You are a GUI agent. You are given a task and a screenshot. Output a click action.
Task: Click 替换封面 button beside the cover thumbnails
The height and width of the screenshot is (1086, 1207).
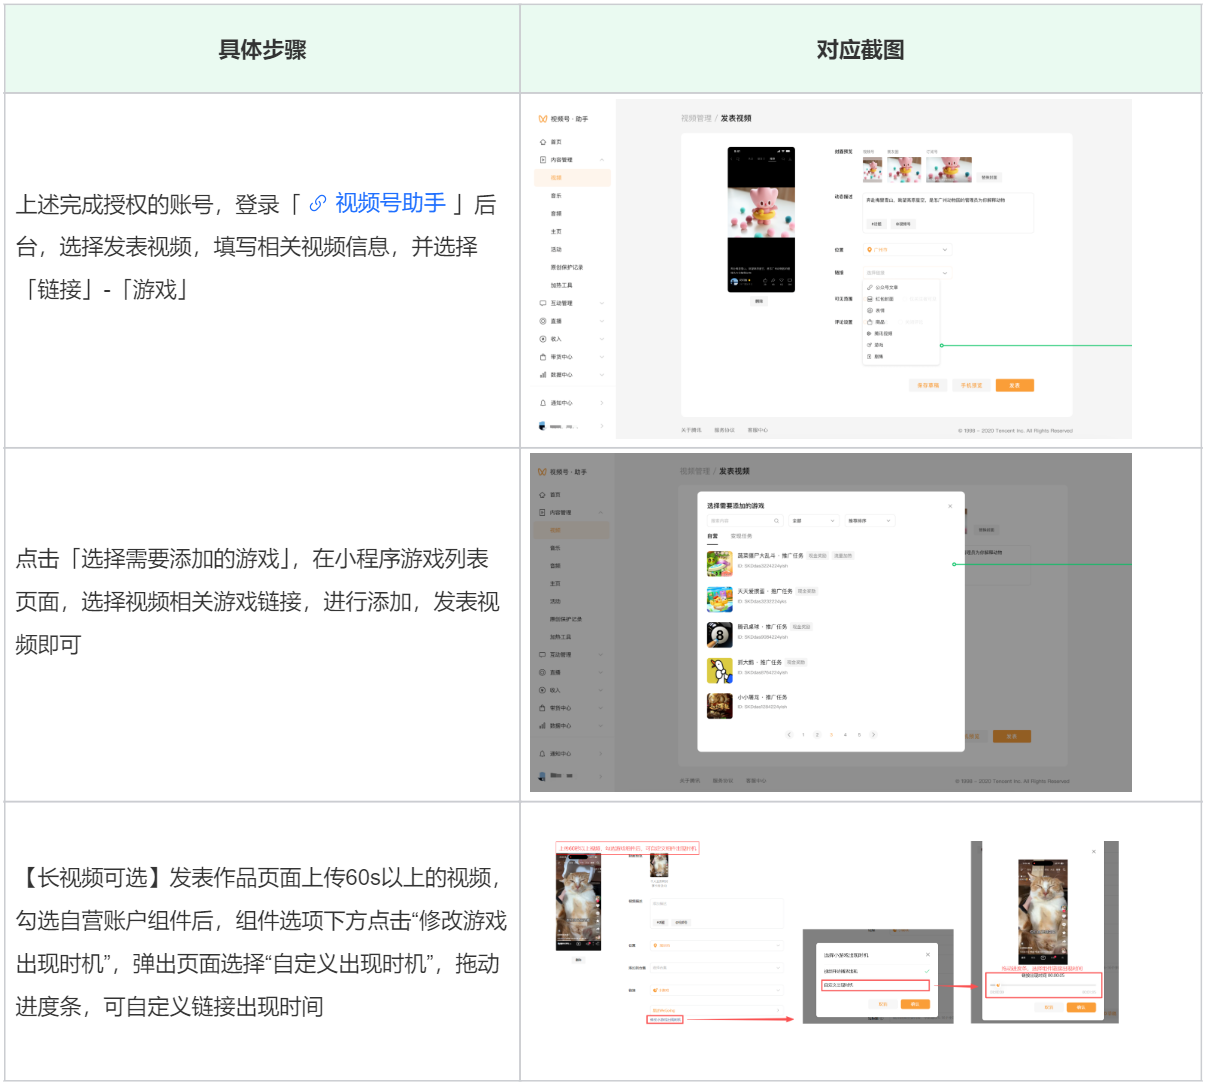coord(989,177)
